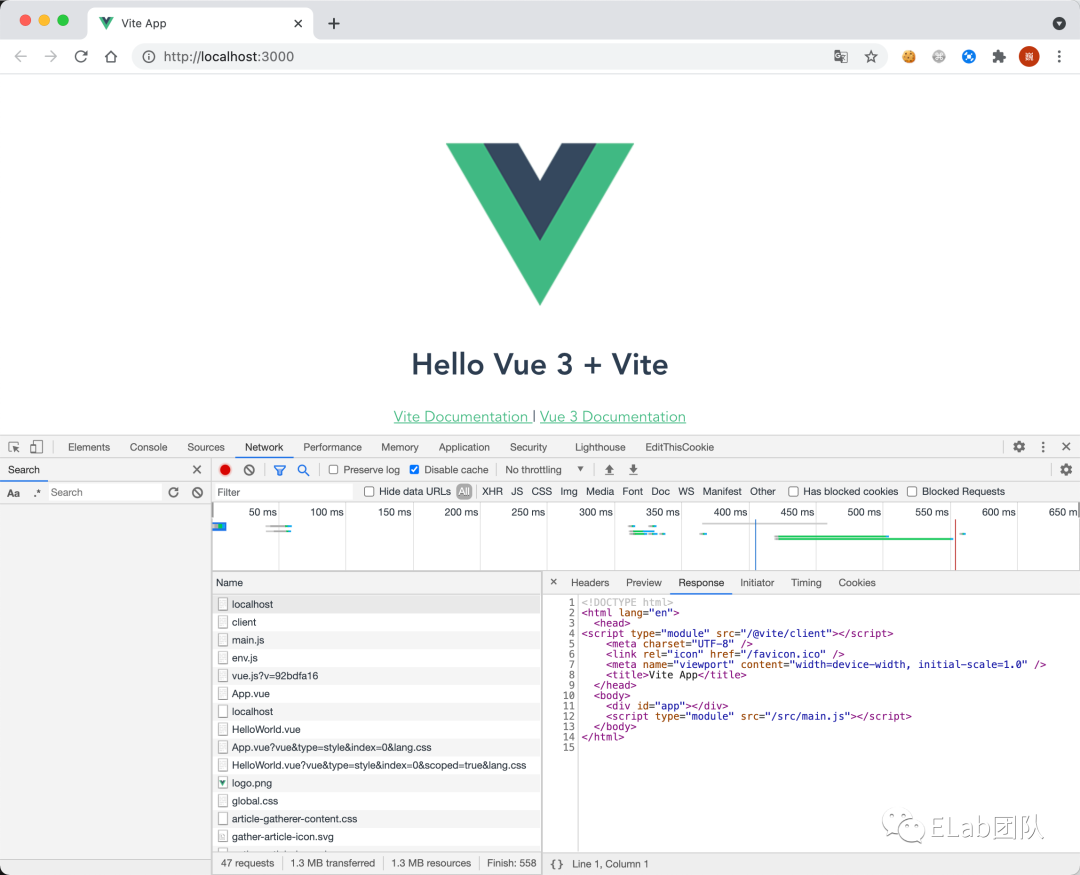Viewport: 1080px width, 875px height.
Task: Close the request details pane
Action: [554, 582]
